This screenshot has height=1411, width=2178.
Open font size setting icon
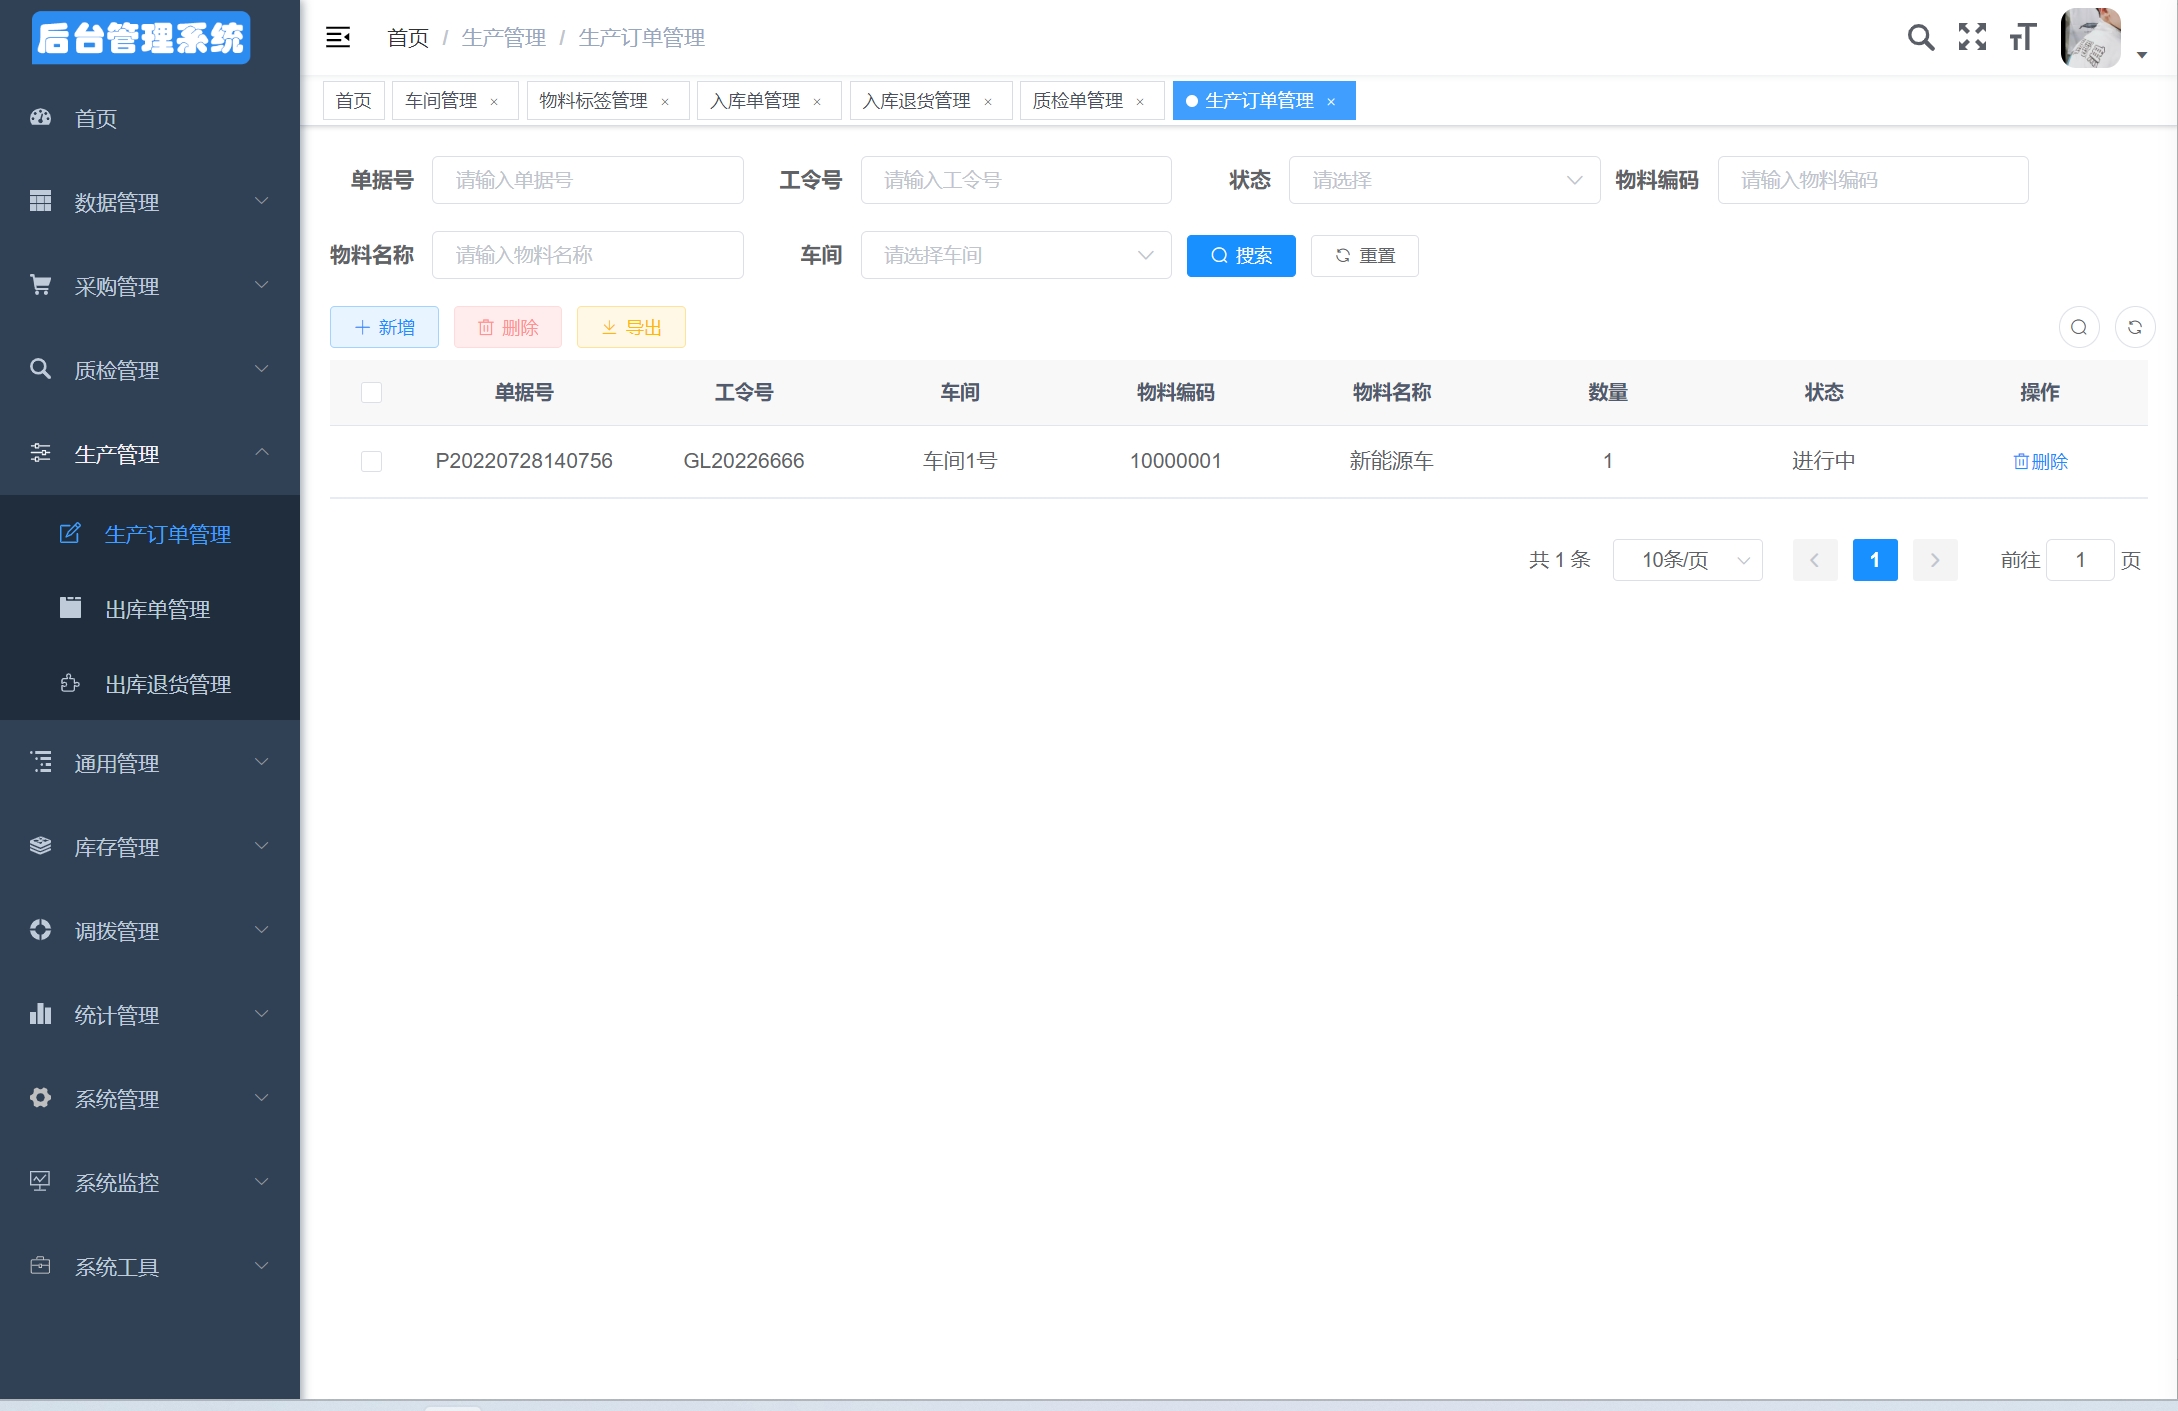point(2023,38)
